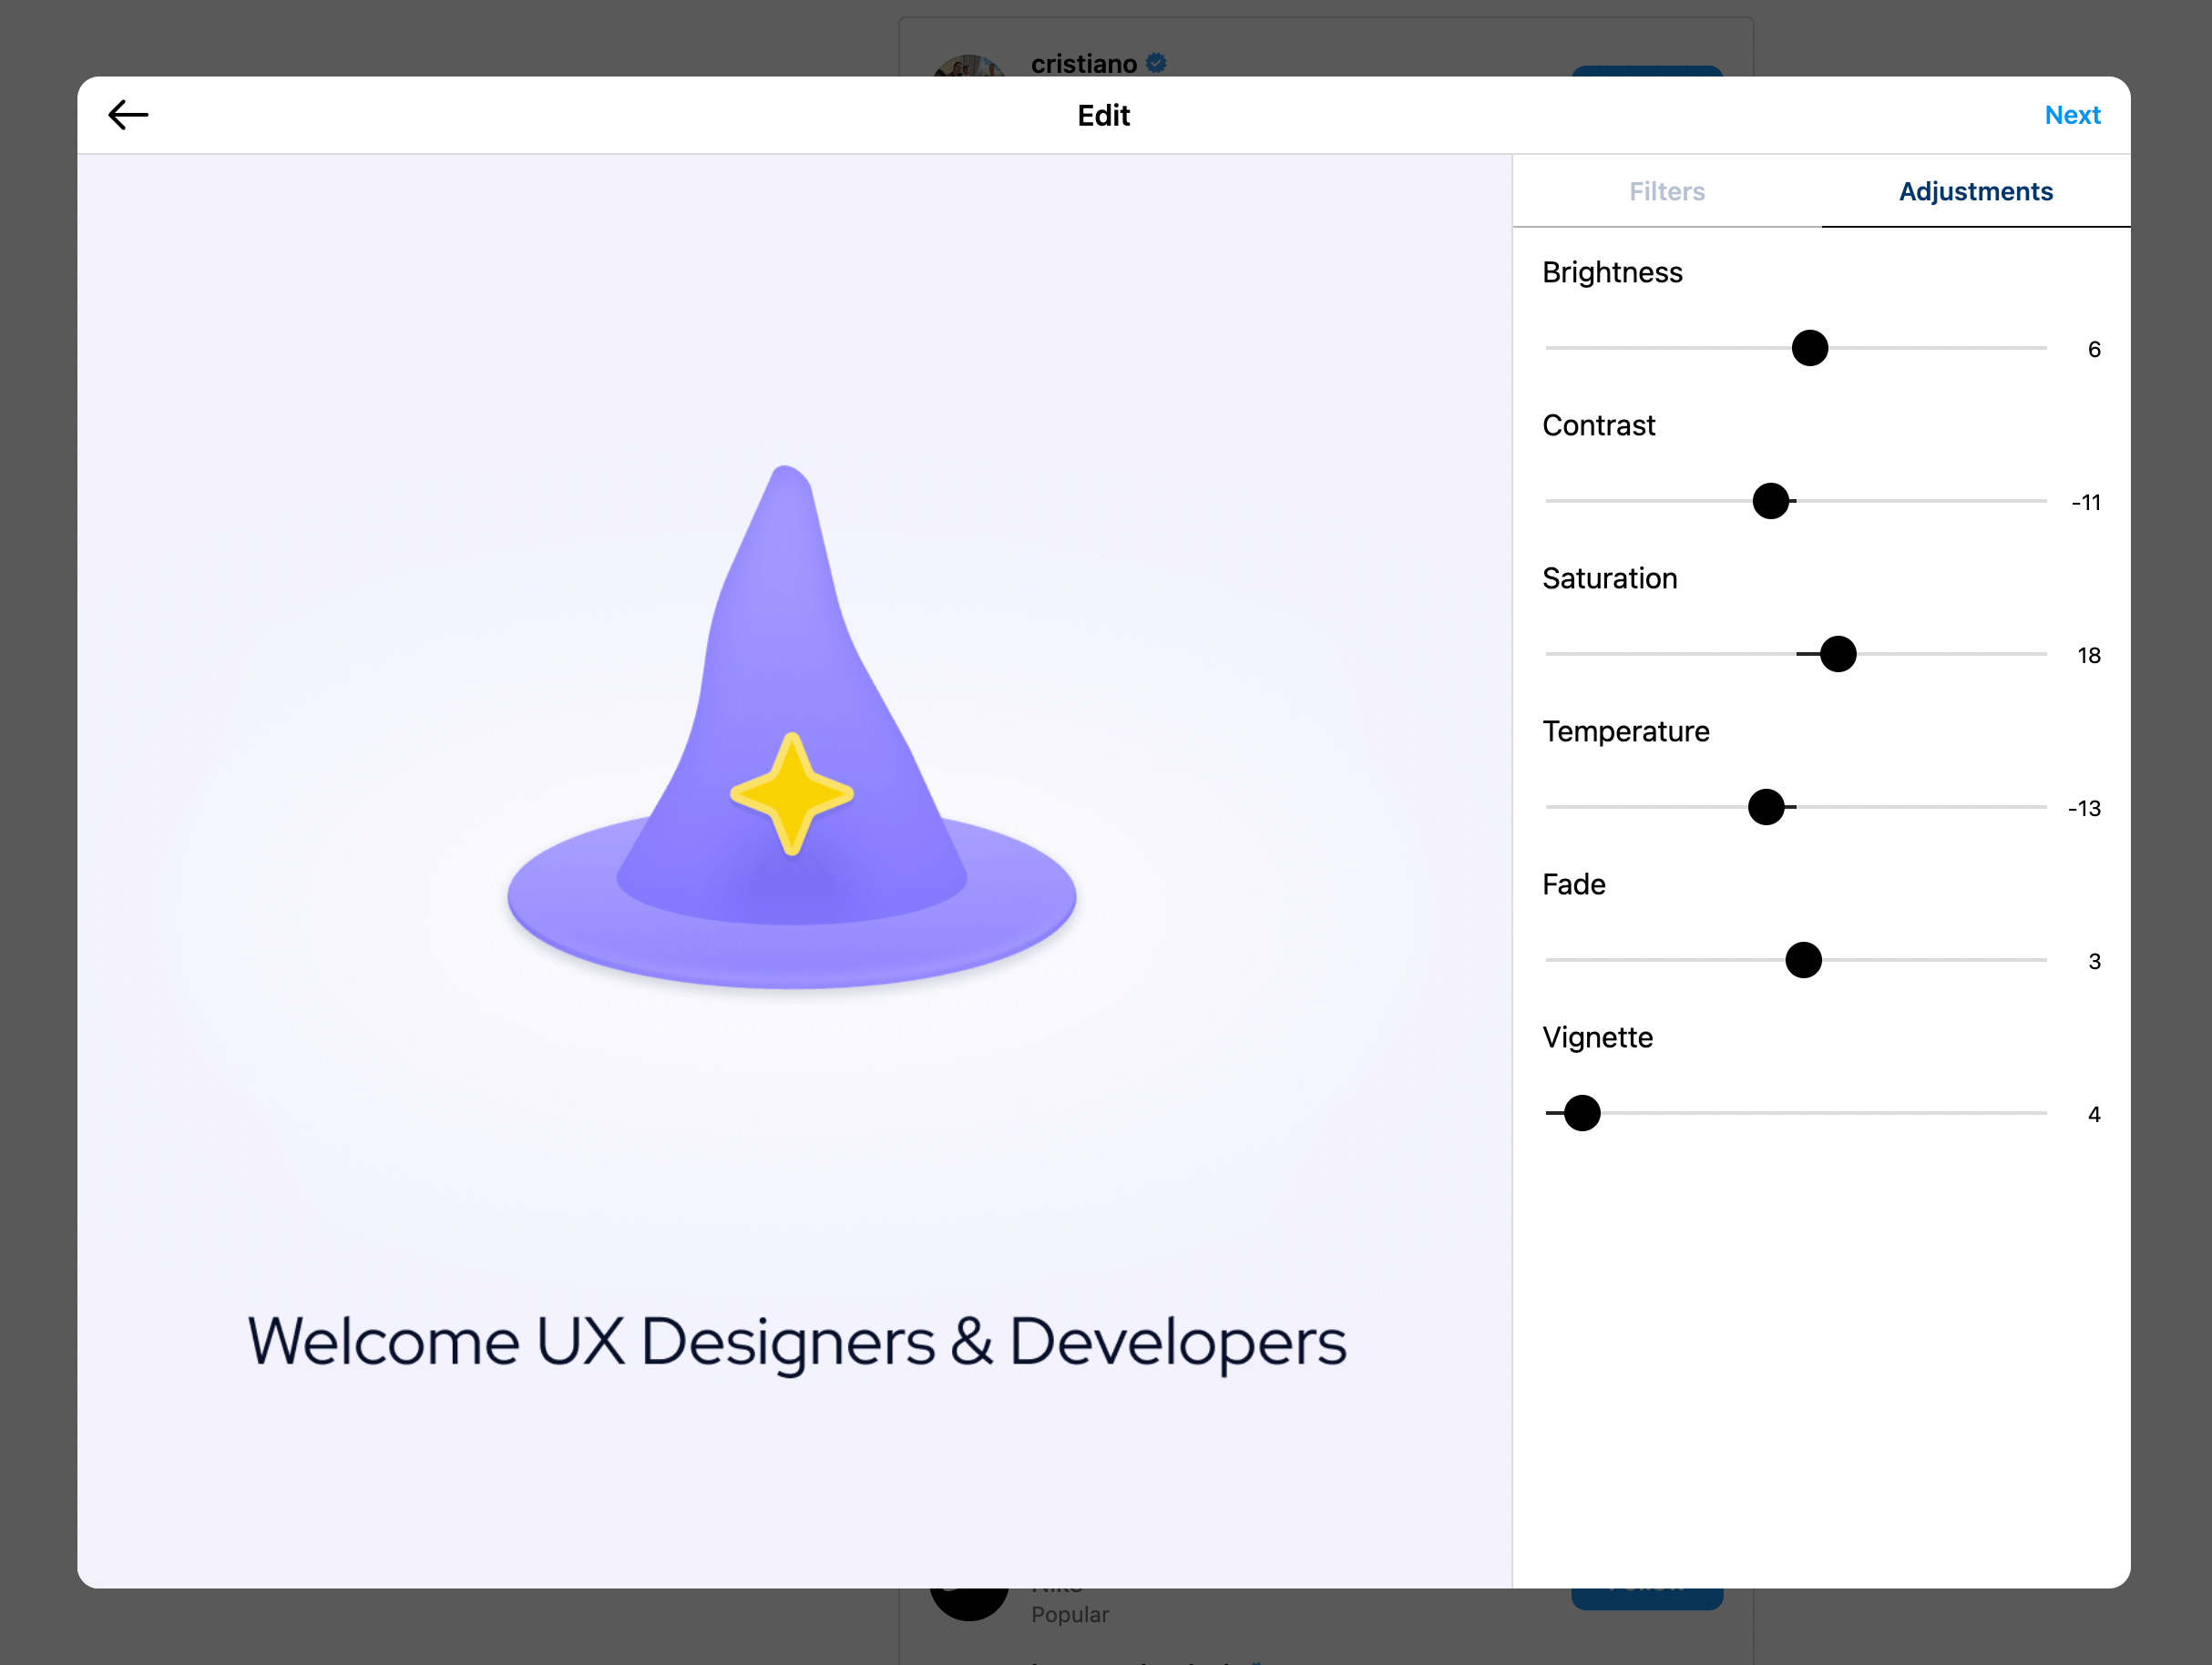Click the Fade slider handle
The width and height of the screenshot is (2212, 1665).
pos(1802,960)
